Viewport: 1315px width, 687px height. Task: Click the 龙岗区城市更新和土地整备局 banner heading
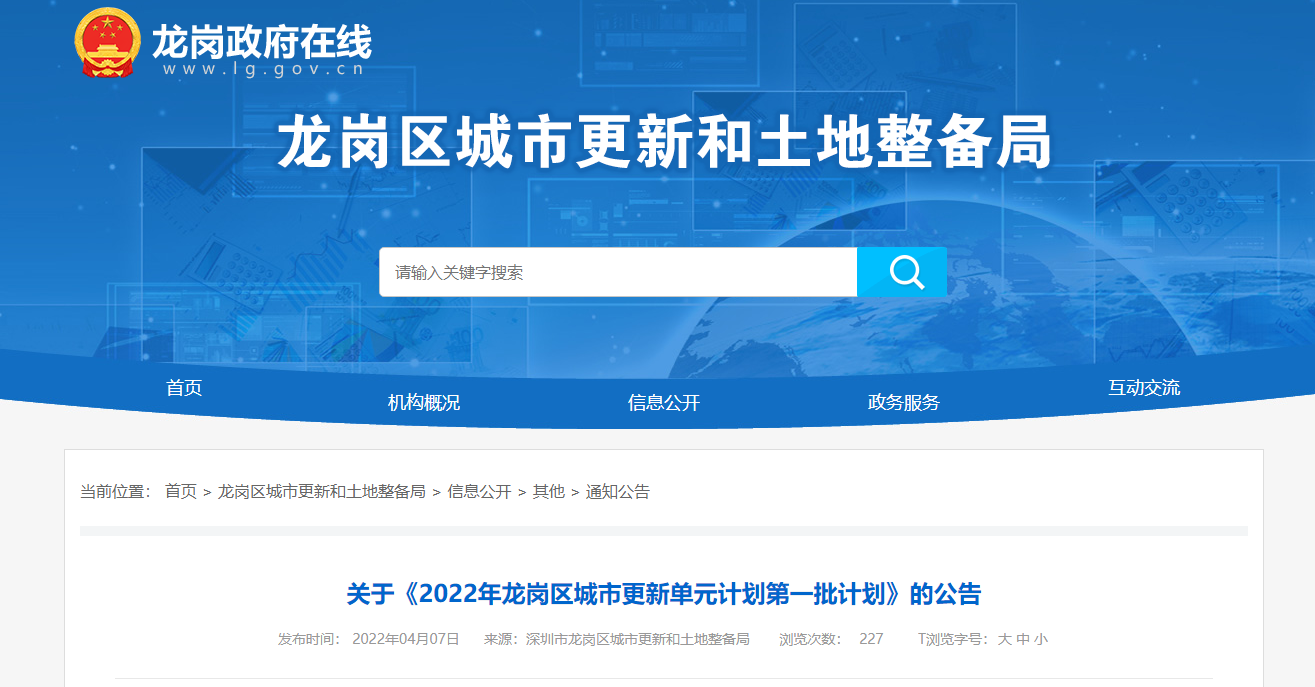click(665, 142)
